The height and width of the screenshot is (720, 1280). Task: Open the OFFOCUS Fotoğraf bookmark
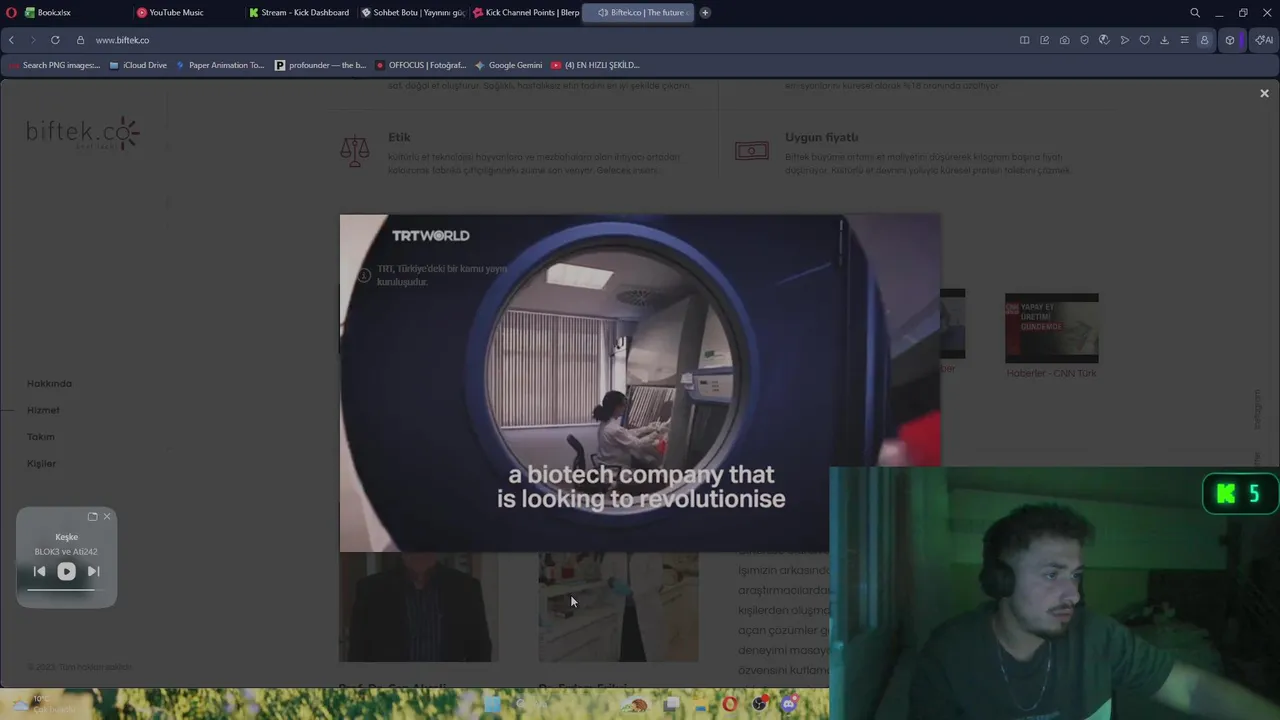pos(421,65)
